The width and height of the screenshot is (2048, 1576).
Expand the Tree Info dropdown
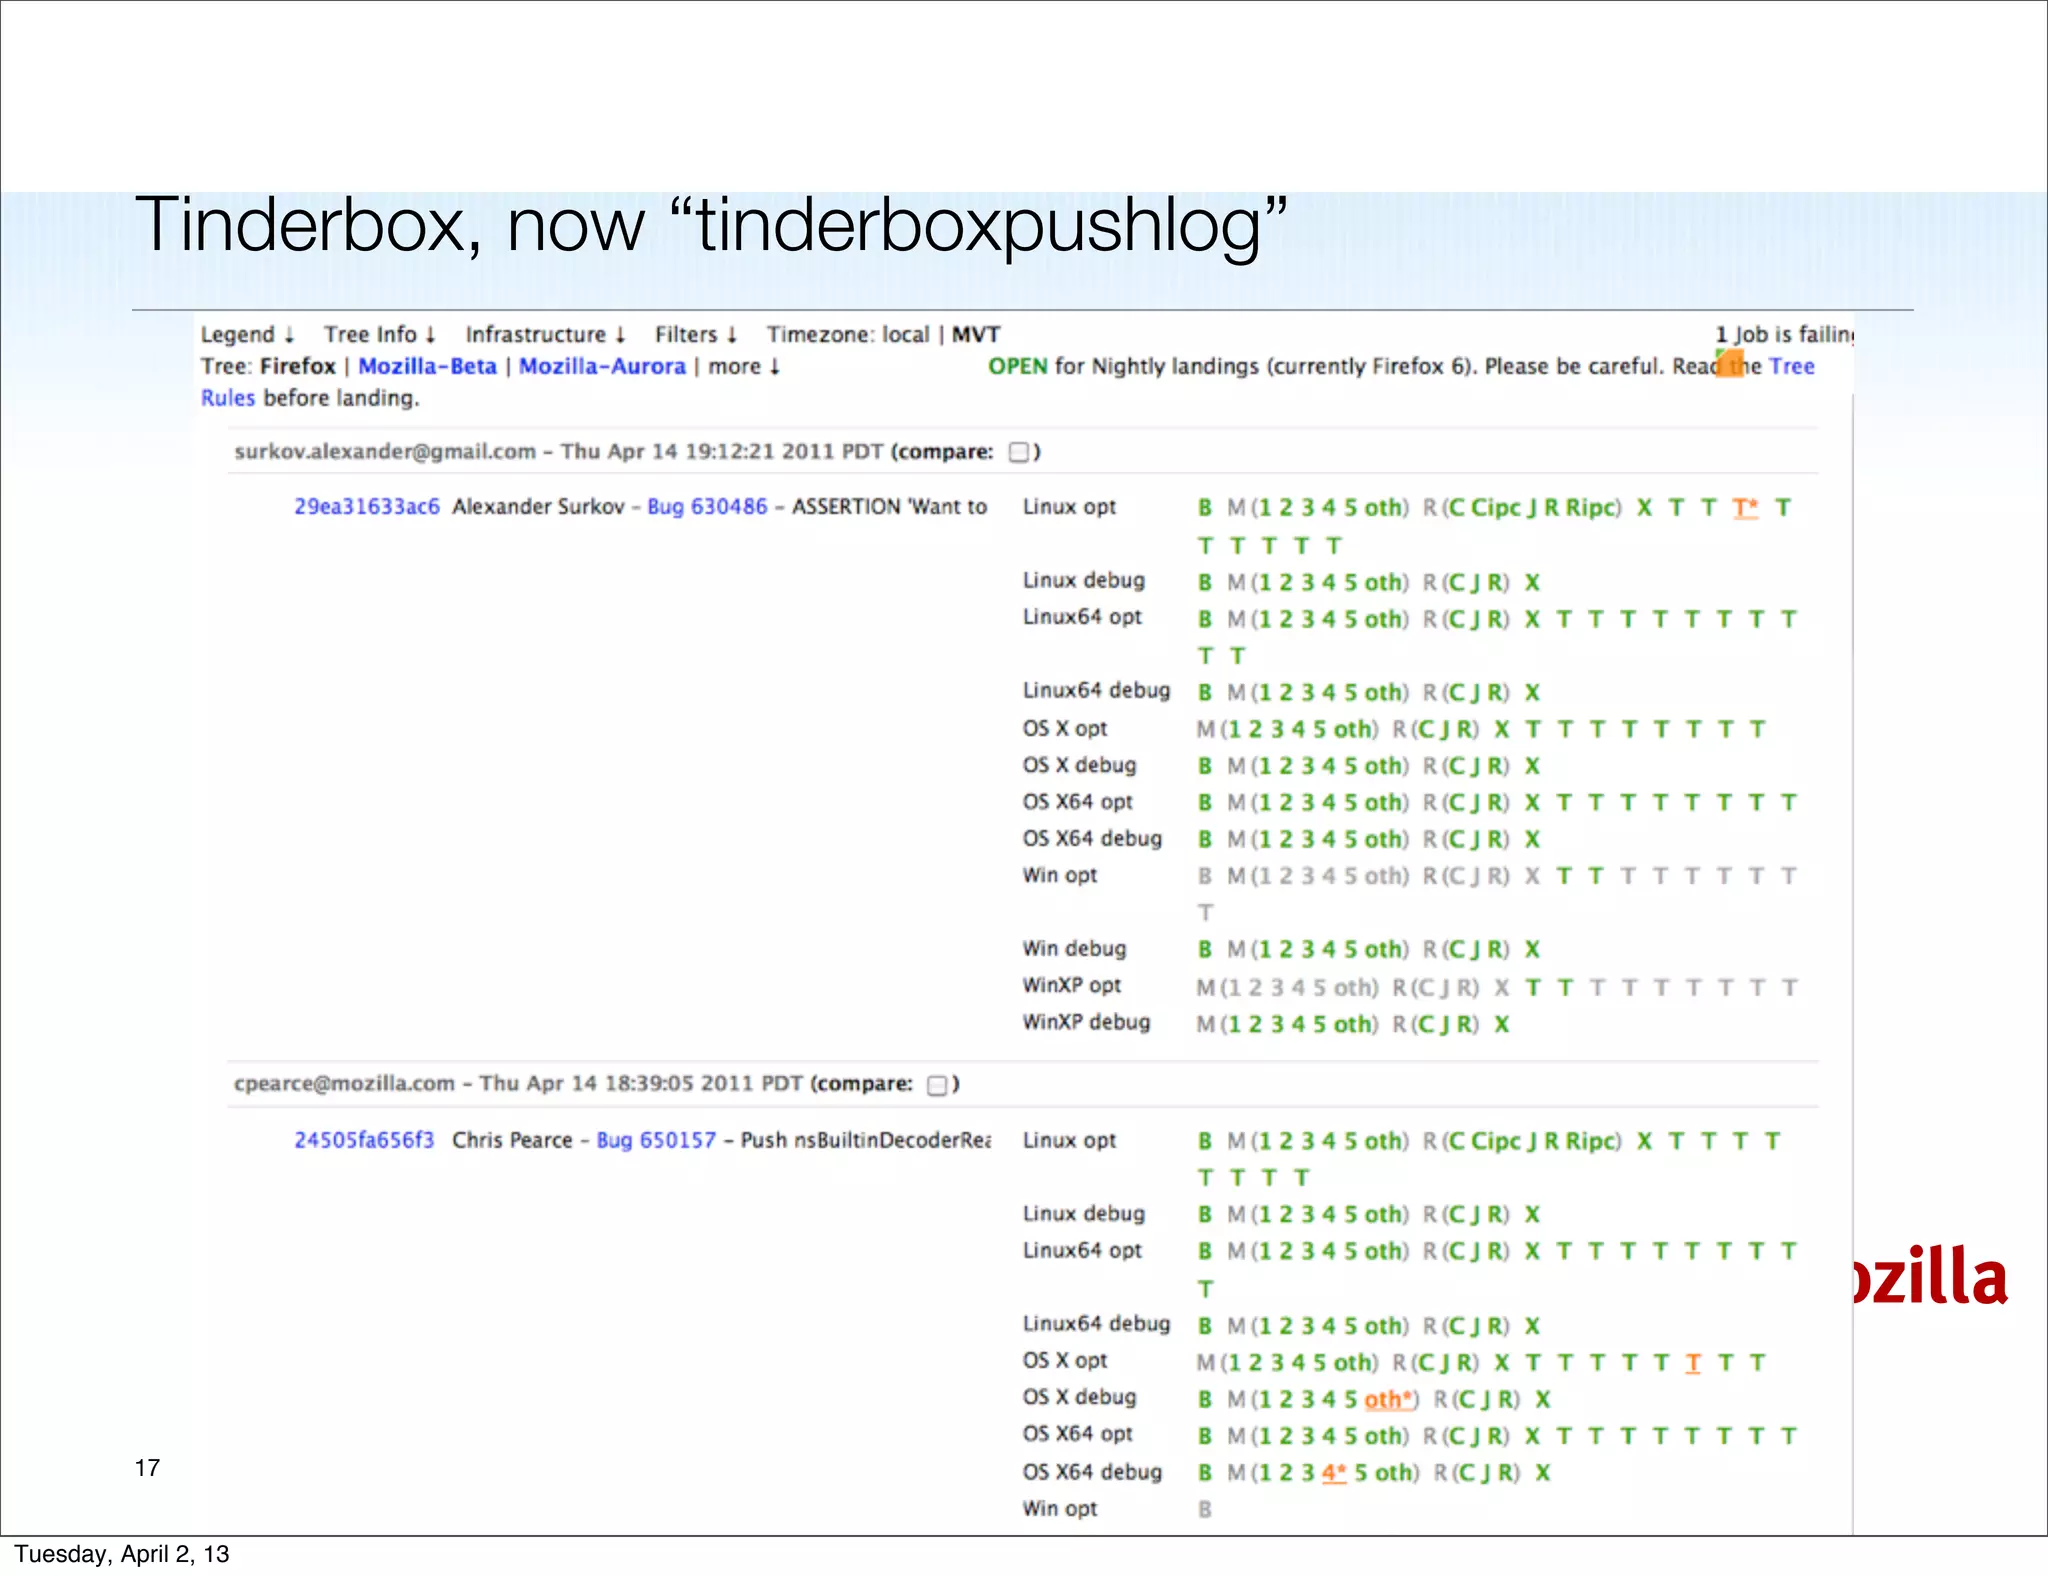pos(379,334)
